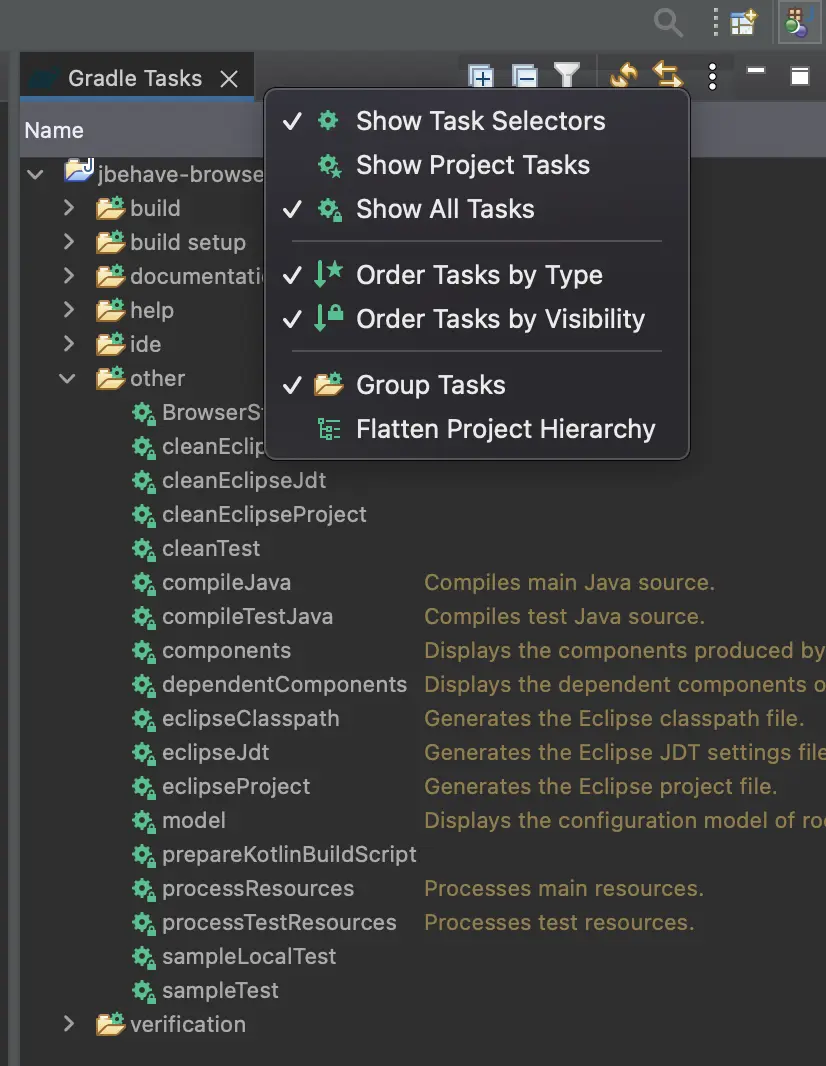Click the Name column header
This screenshot has height=1066, width=826.
coord(54,130)
